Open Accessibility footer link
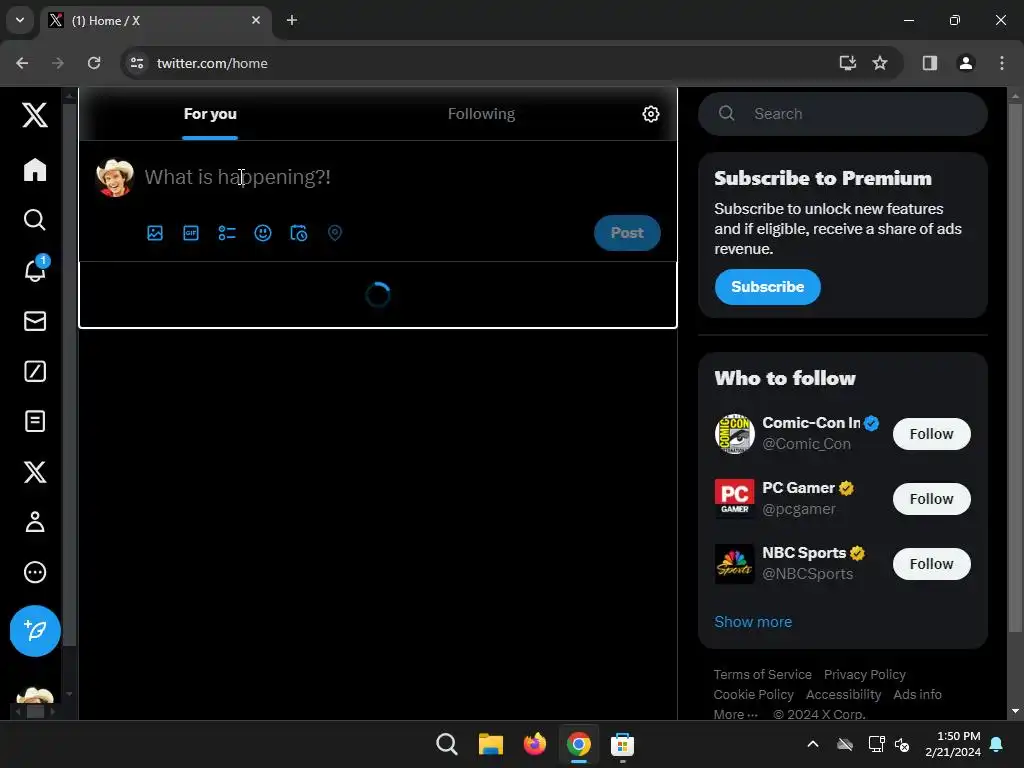1024x768 pixels. click(843, 694)
